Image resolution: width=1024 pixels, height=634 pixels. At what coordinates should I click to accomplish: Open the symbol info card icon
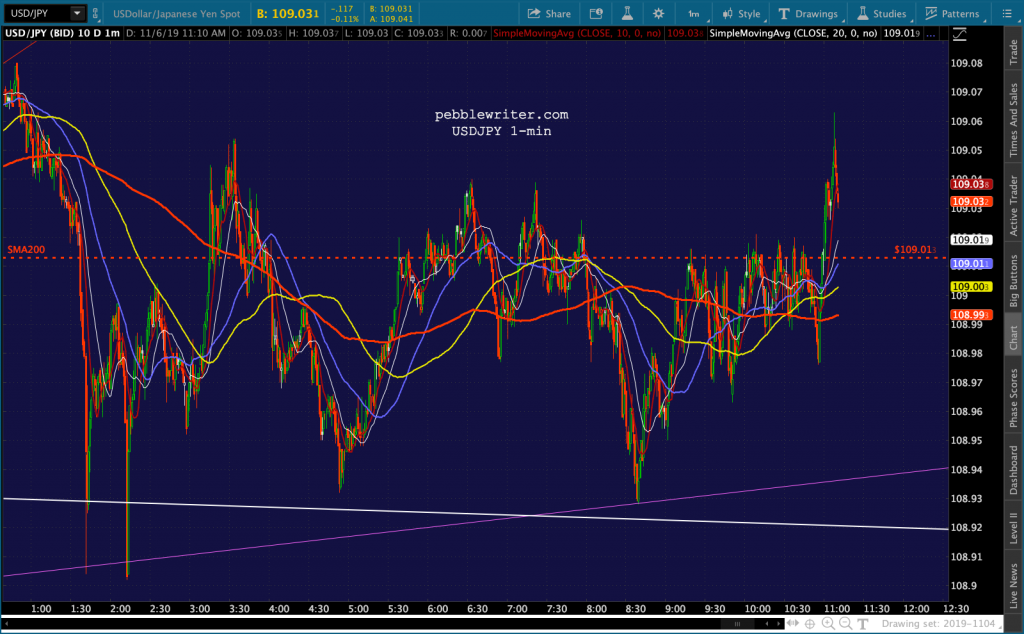pyautogui.click(x=596, y=13)
